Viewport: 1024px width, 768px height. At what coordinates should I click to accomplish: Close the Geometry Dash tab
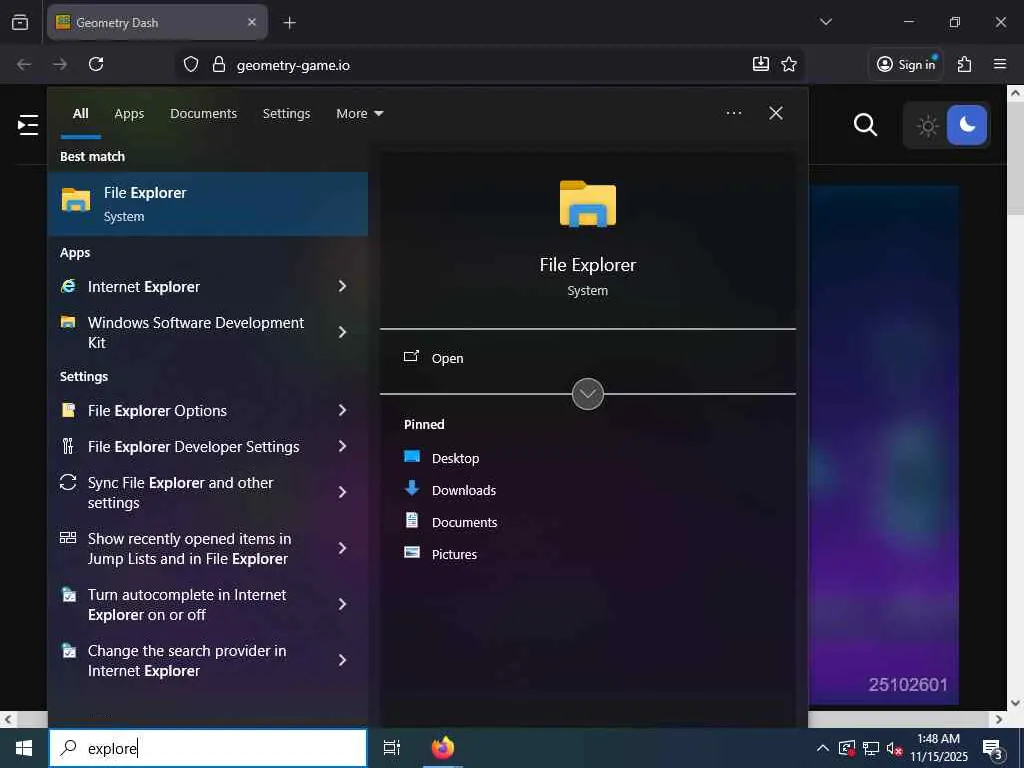tap(252, 22)
